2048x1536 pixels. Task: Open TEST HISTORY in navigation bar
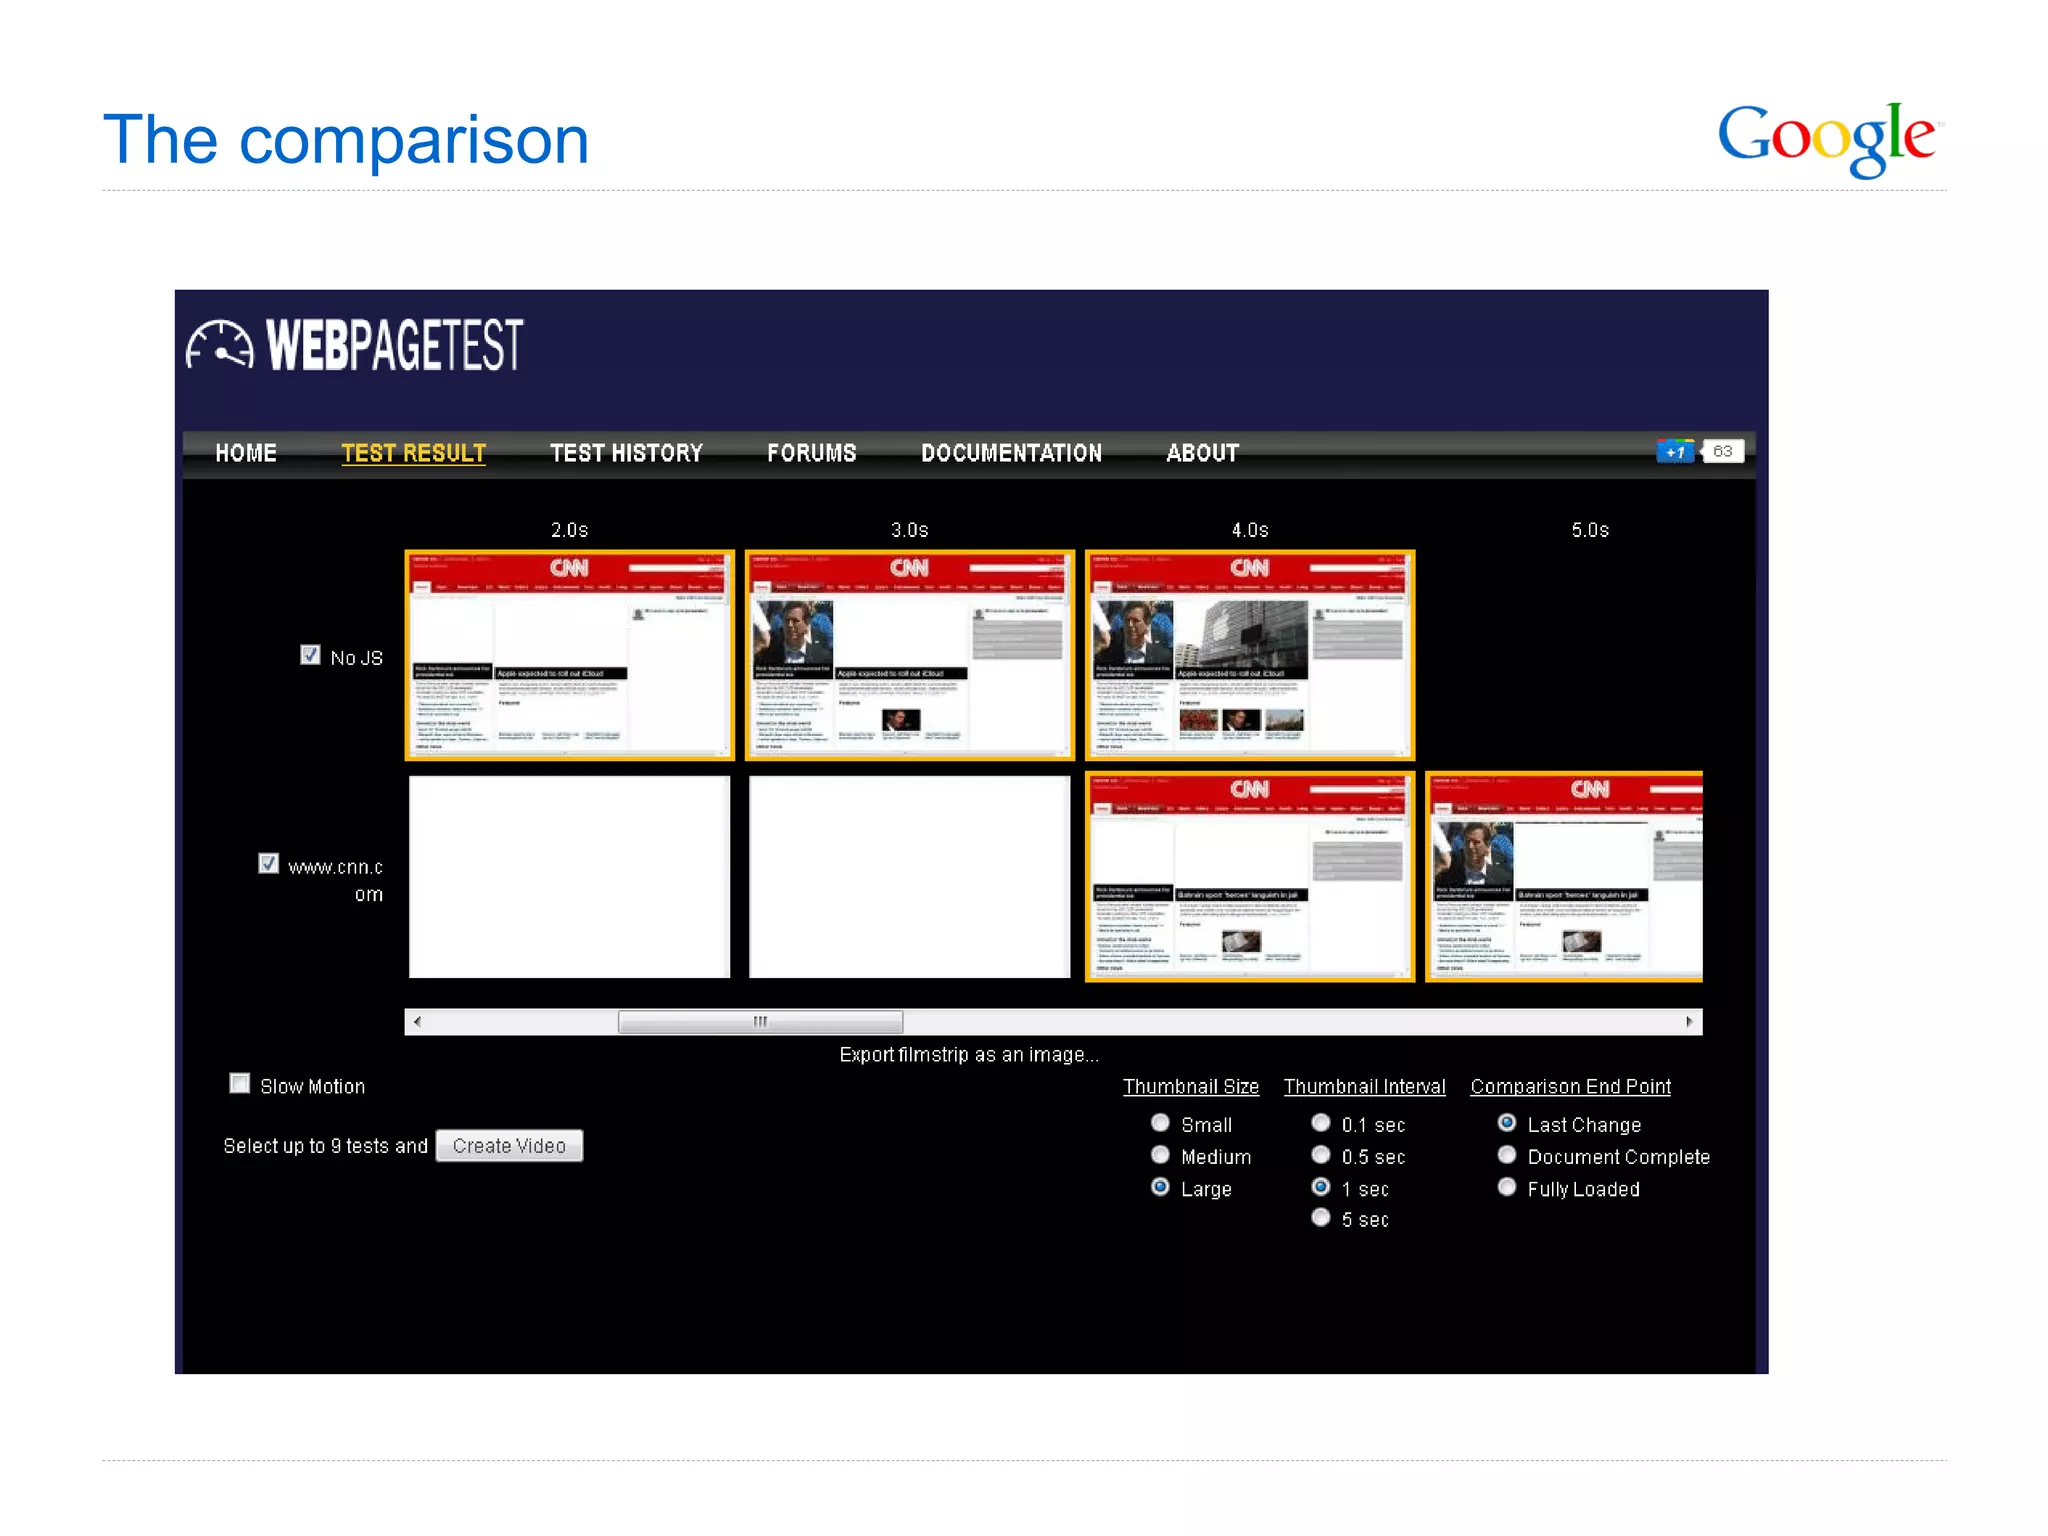627,453
